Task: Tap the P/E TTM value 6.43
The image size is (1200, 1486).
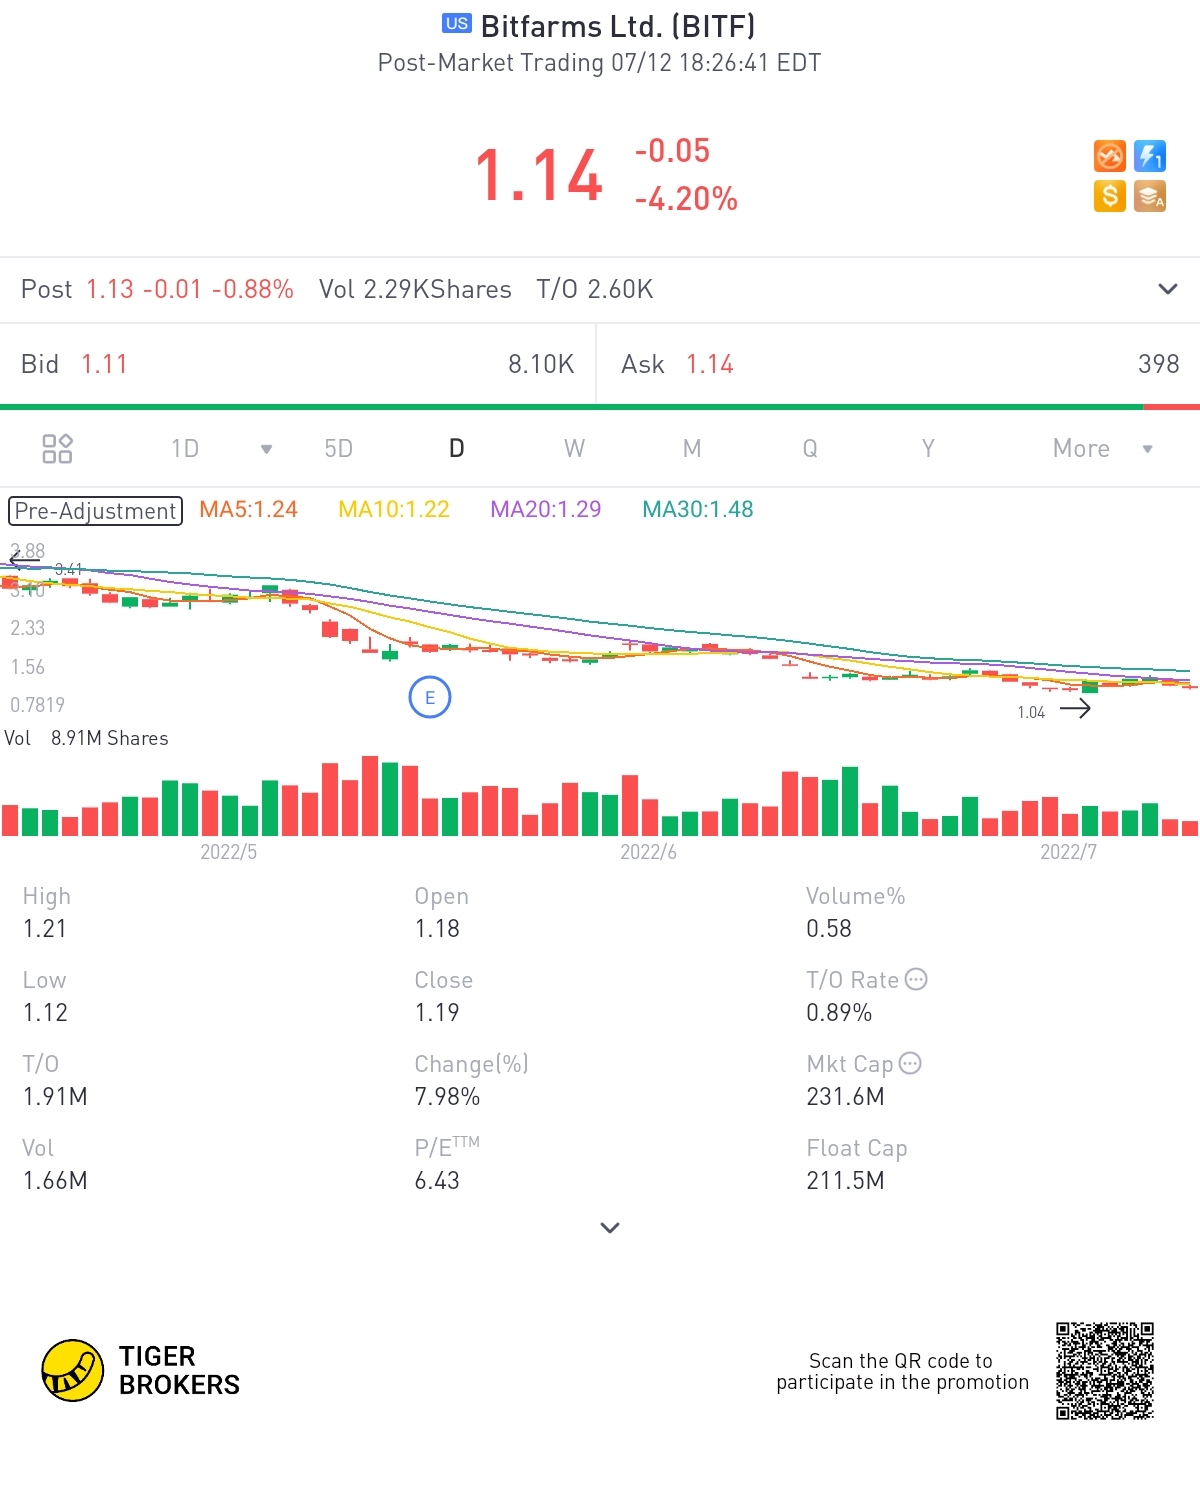Action: pos(437,1180)
